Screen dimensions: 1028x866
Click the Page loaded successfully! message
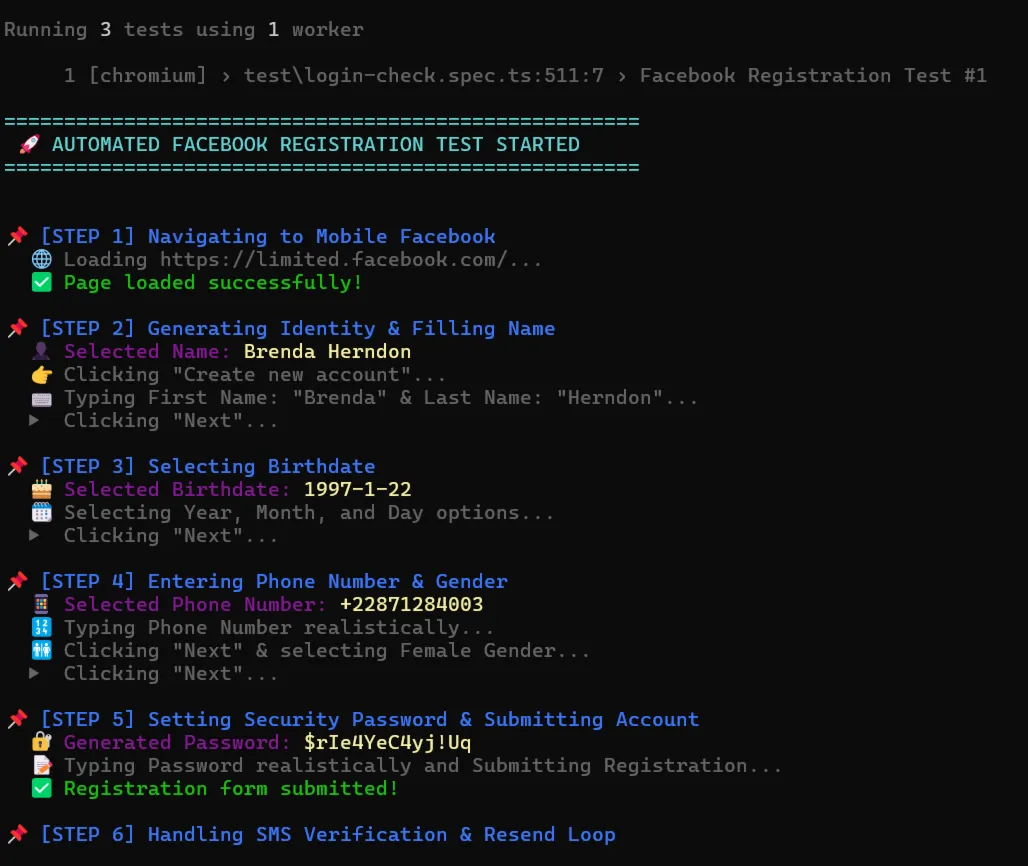point(213,283)
